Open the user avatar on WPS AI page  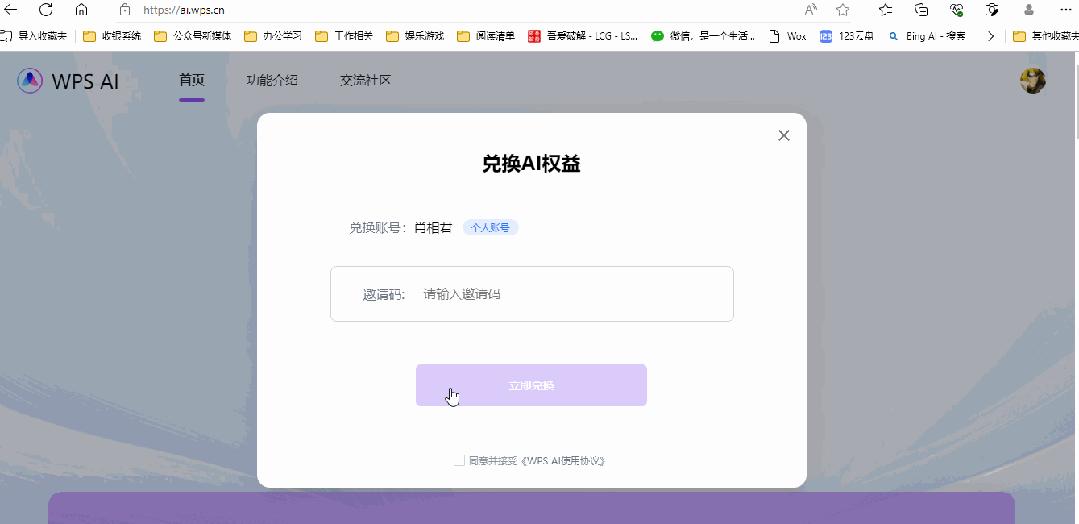coord(1033,81)
